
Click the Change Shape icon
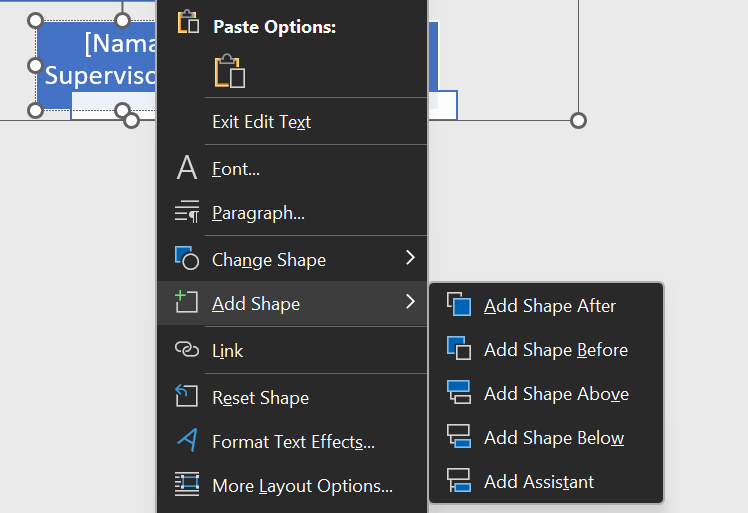pyautogui.click(x=187, y=259)
